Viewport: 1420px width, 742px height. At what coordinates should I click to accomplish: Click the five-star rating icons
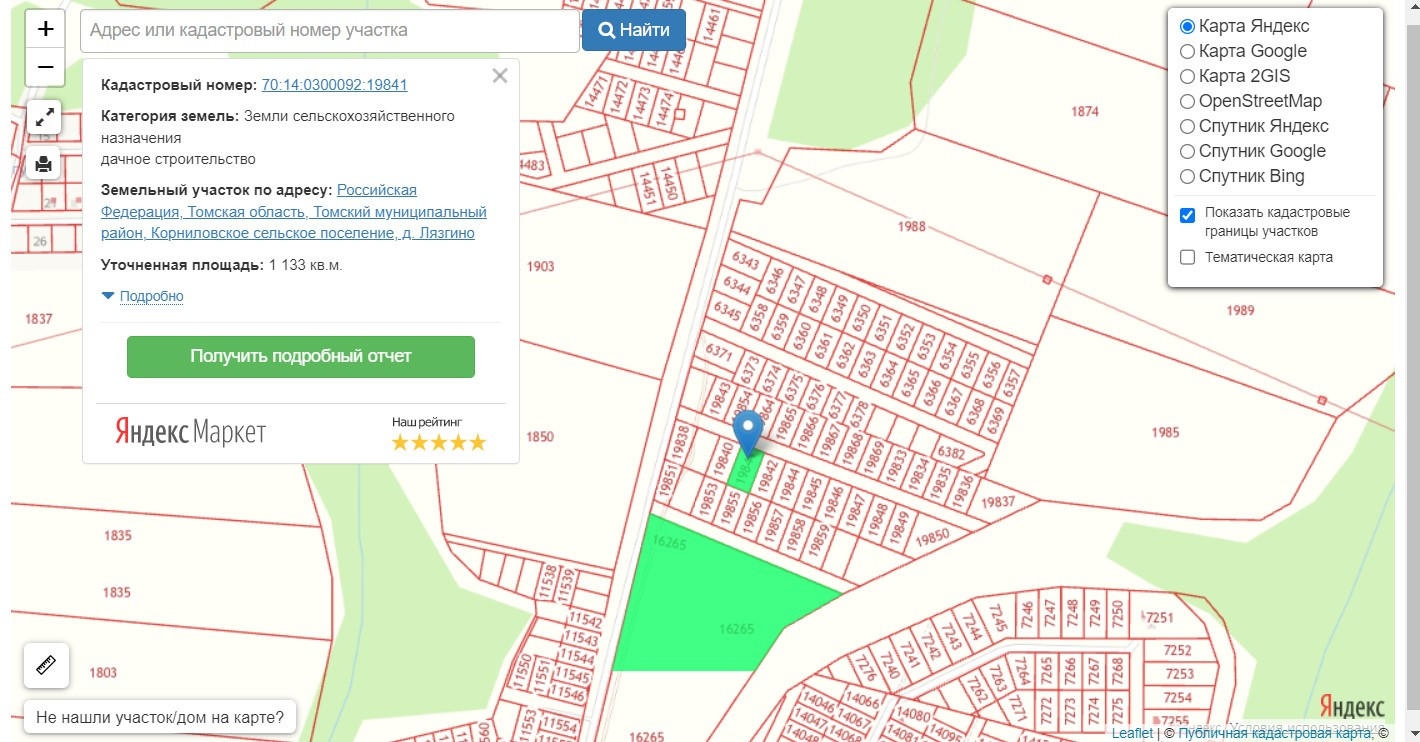(438, 442)
